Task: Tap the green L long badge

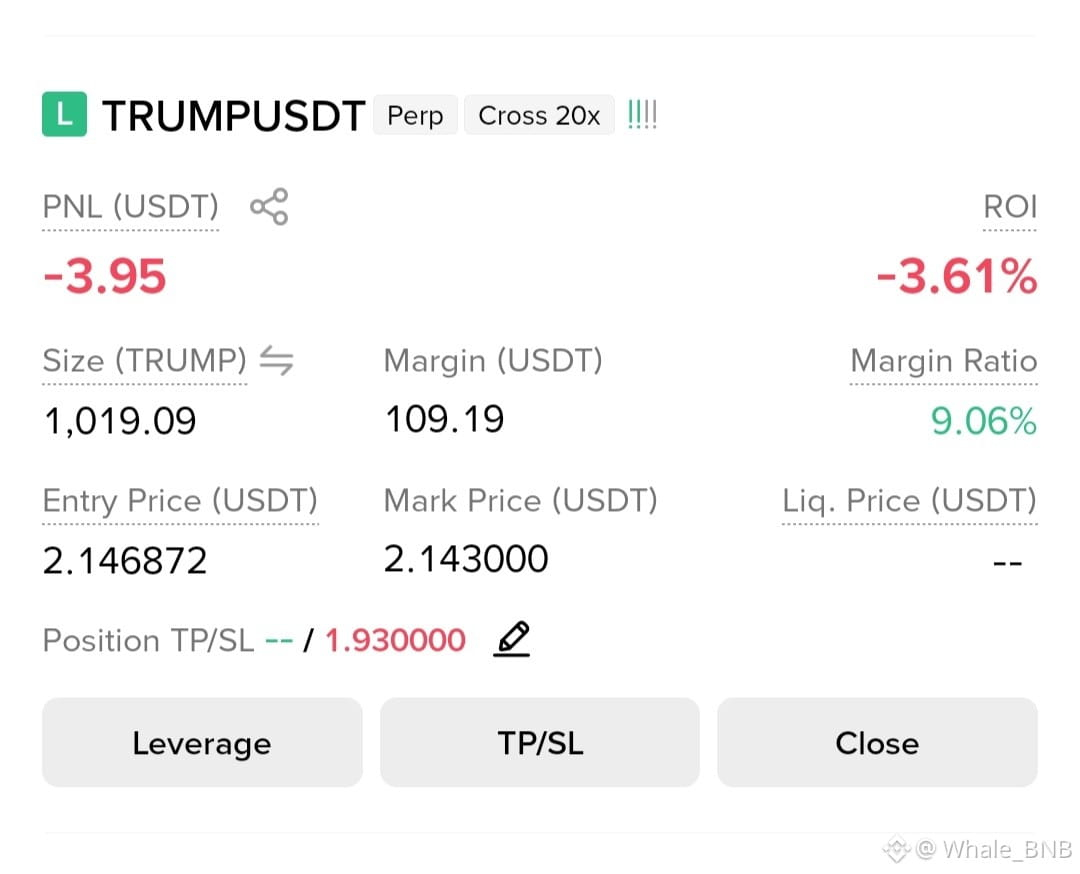Action: click(x=64, y=114)
